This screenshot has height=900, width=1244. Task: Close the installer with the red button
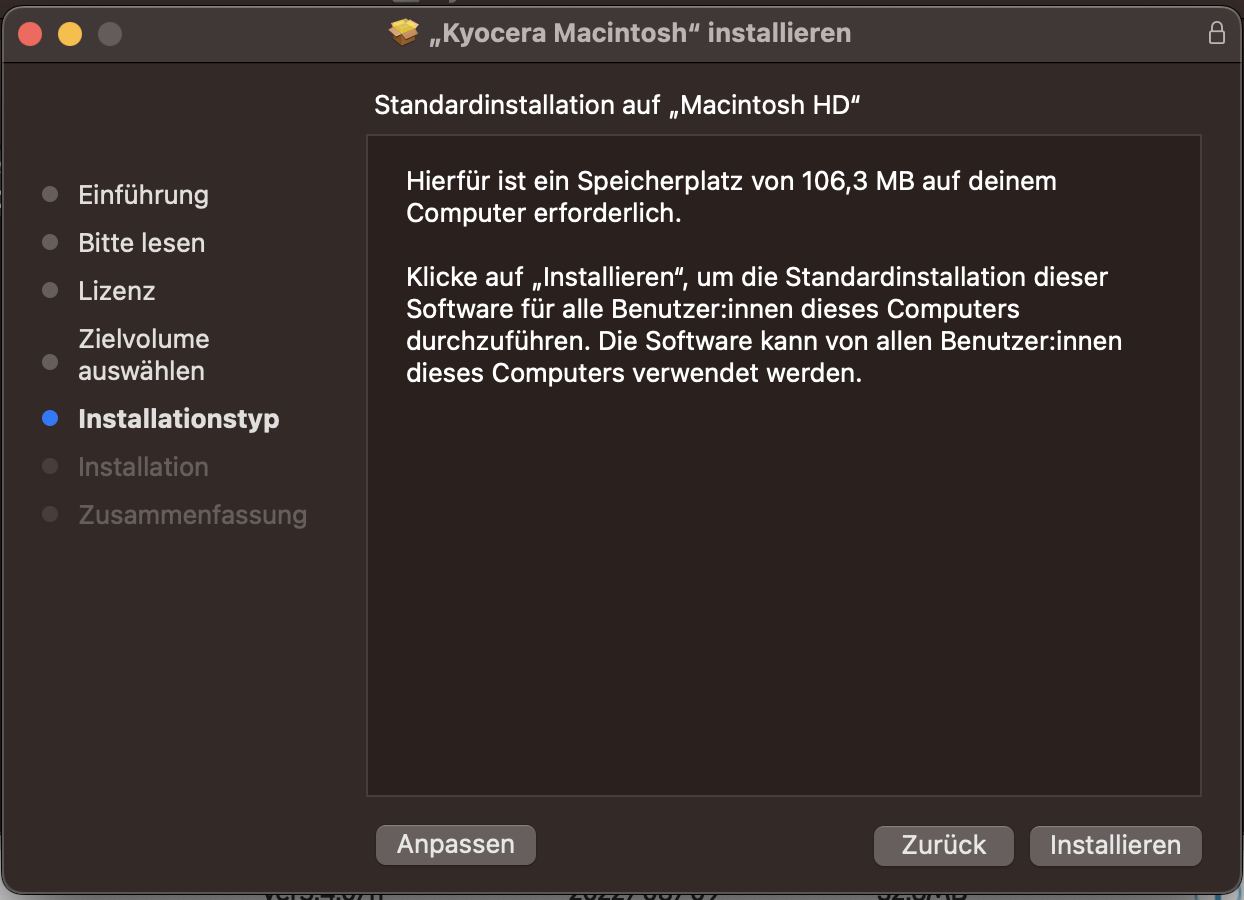[x=30, y=34]
